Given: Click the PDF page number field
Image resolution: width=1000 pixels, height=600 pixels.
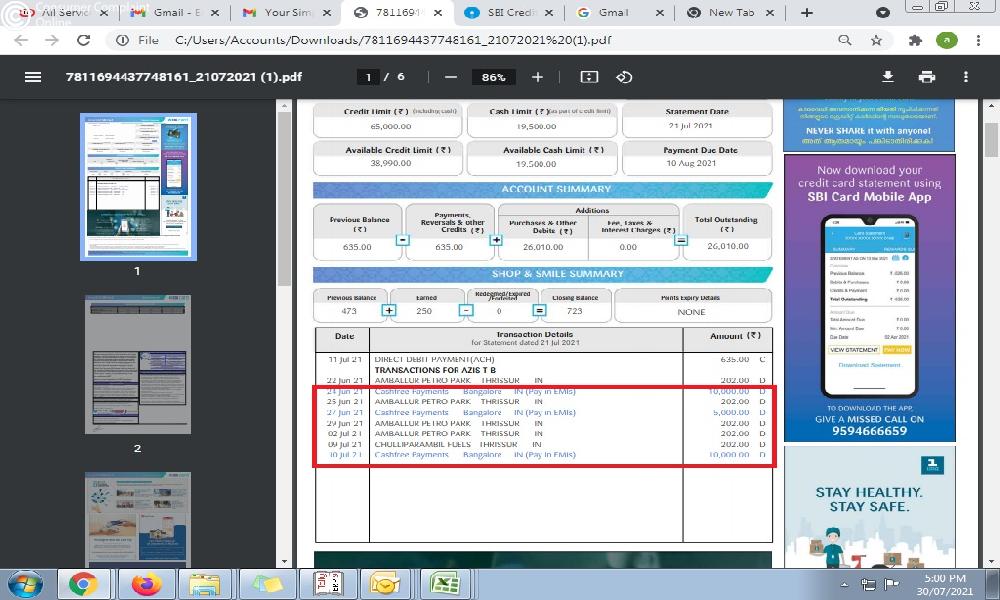Looking at the screenshot, I should pyautogui.click(x=369, y=77).
